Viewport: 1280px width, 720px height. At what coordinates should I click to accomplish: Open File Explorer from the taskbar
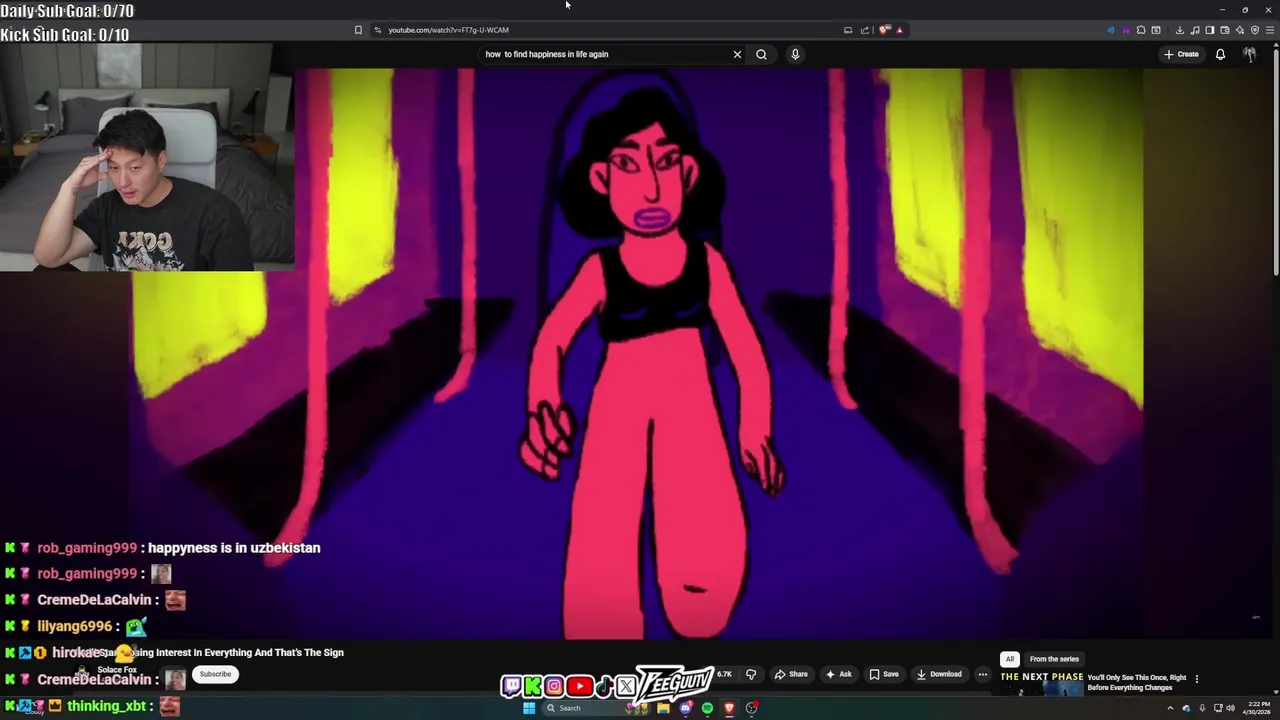tap(663, 708)
